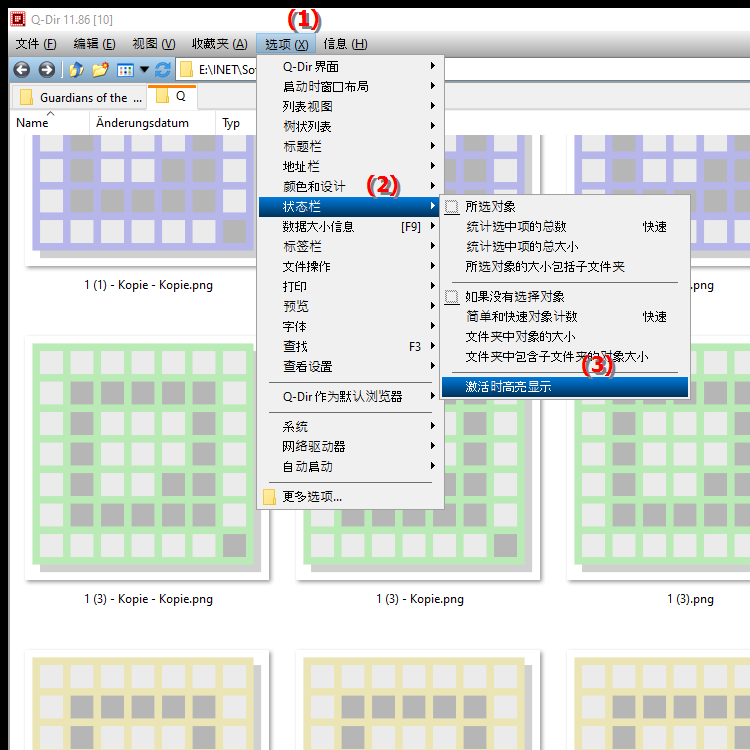Open the 系统 submenu
This screenshot has width=750, height=750.
click(x=351, y=426)
